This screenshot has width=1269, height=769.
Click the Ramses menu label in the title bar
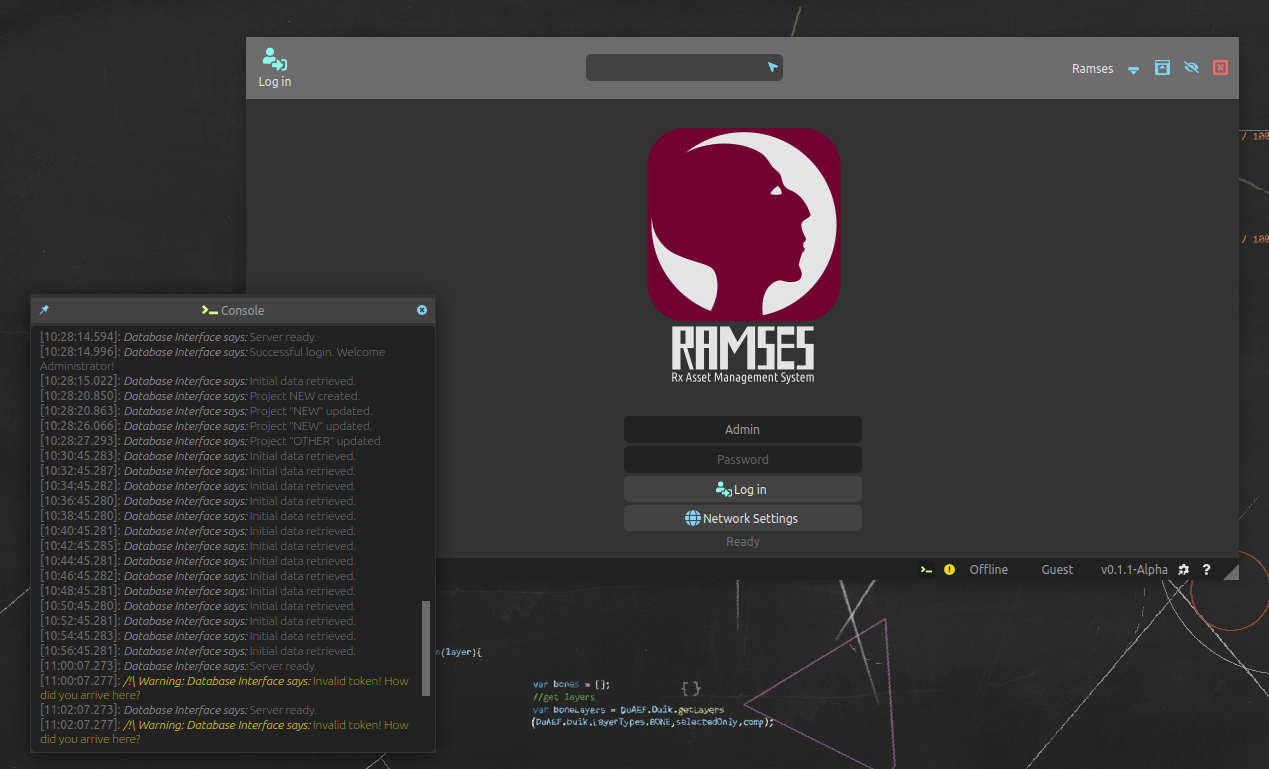point(1092,69)
